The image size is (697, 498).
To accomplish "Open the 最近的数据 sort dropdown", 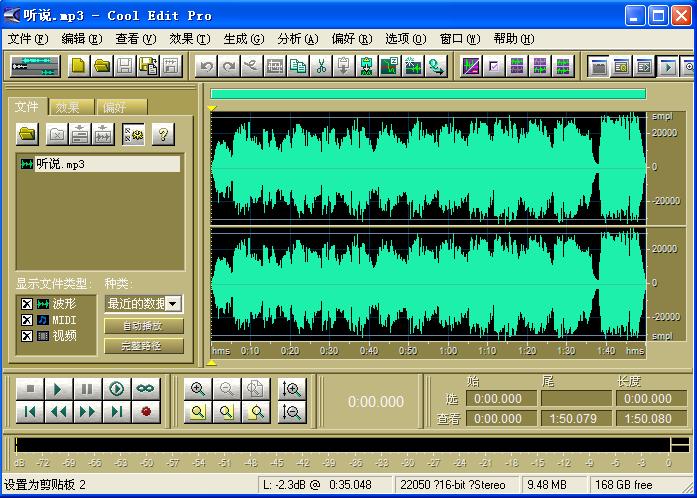I will click(x=174, y=303).
